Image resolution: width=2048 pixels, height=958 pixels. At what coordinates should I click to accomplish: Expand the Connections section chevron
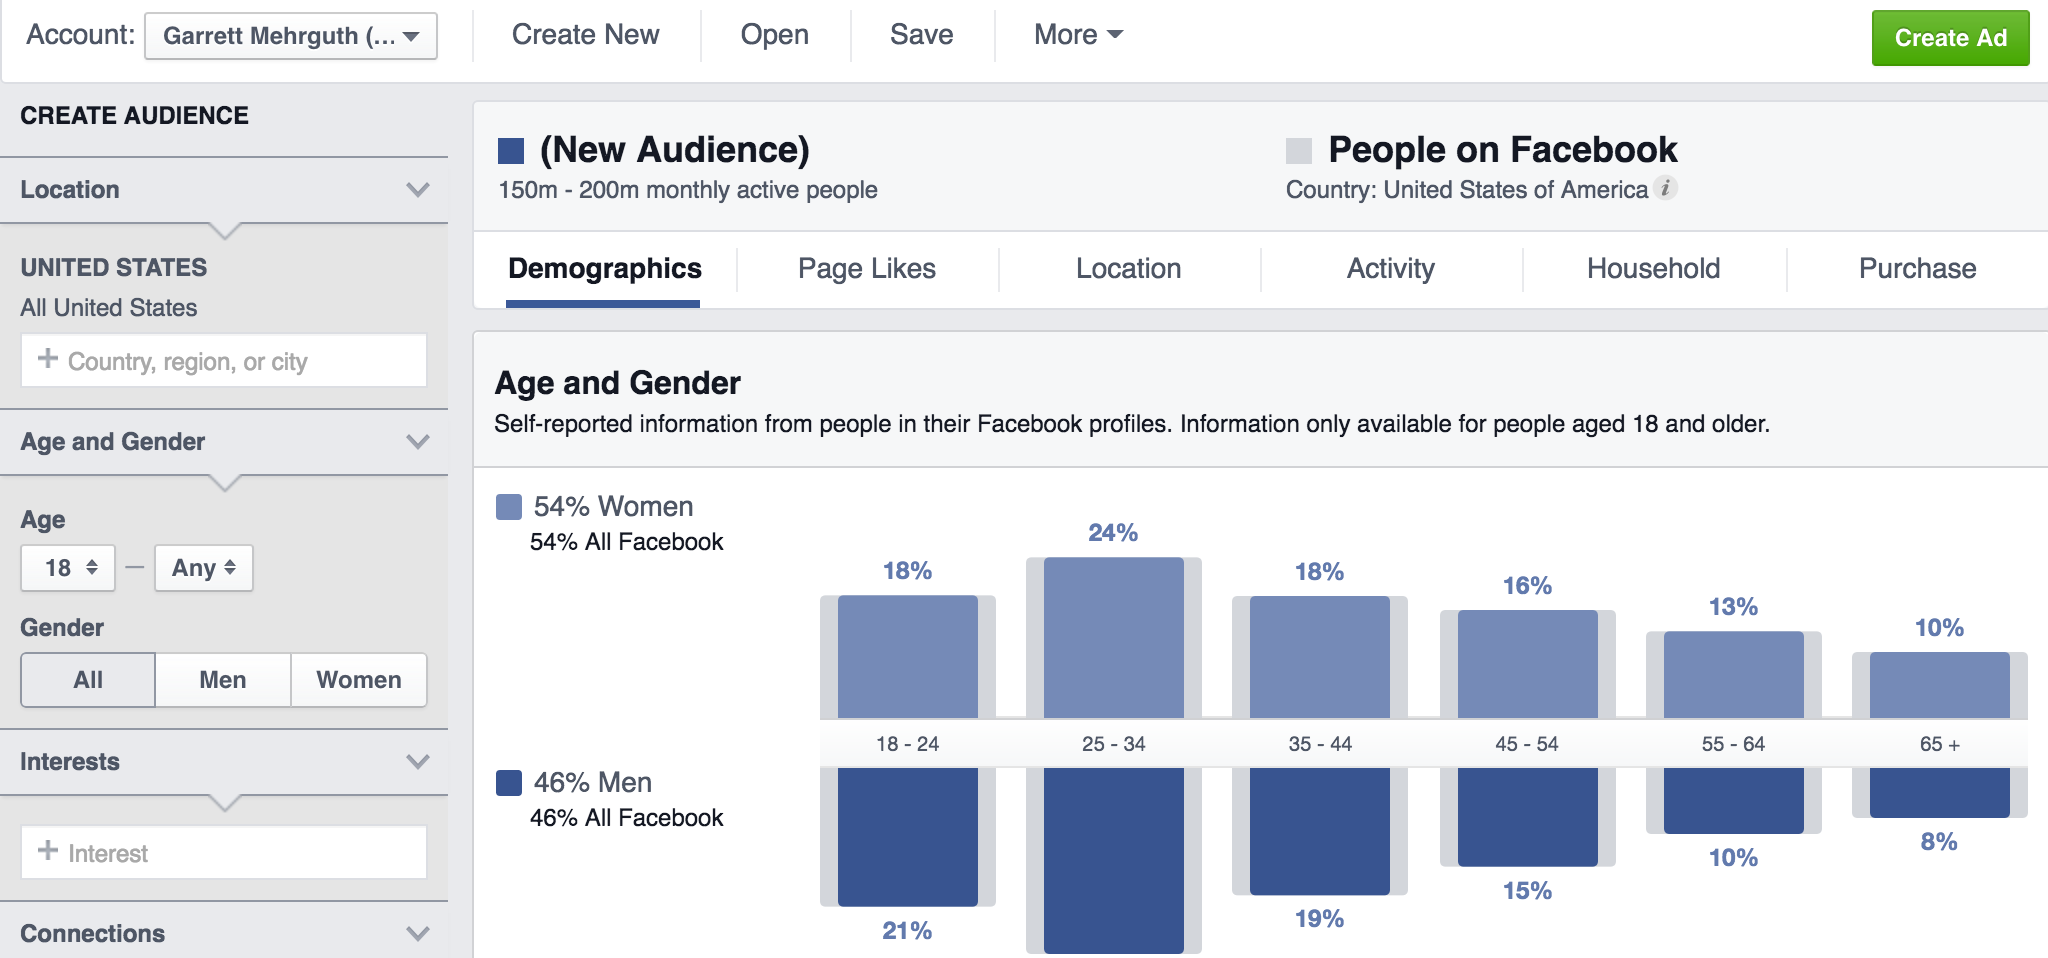418,933
